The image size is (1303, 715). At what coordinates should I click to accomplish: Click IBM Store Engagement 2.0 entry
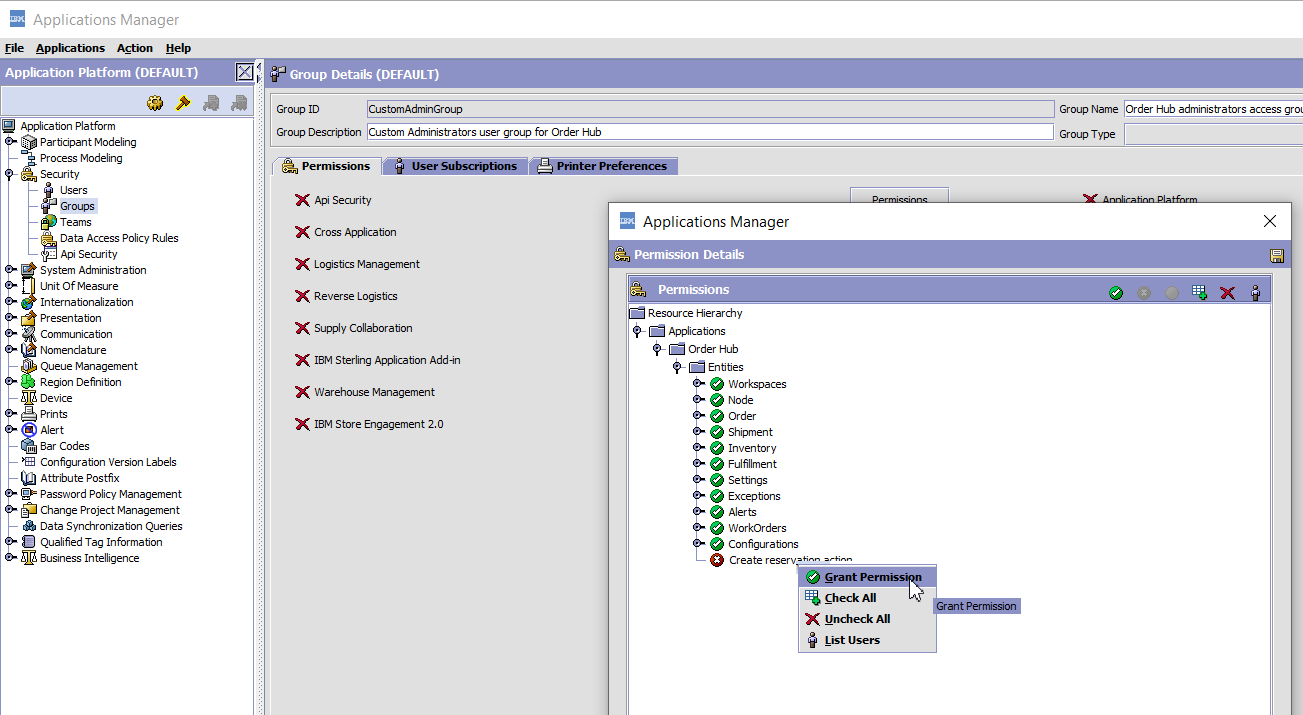click(379, 424)
